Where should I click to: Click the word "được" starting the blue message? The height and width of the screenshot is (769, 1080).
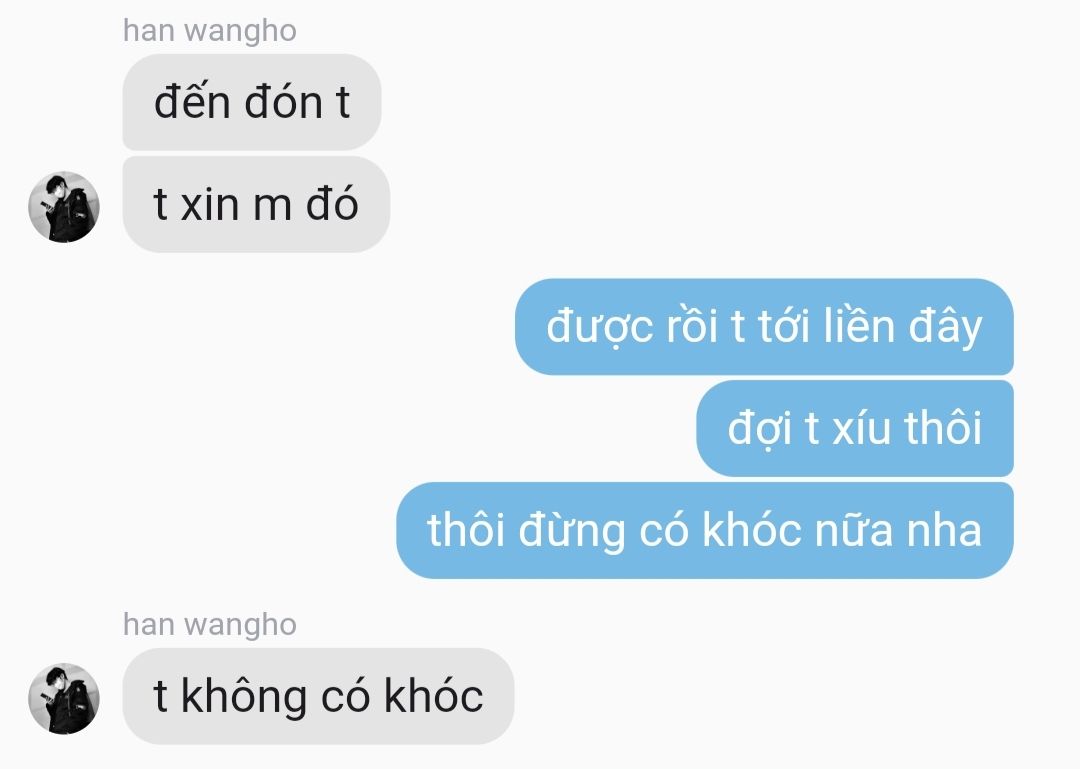click(x=599, y=327)
